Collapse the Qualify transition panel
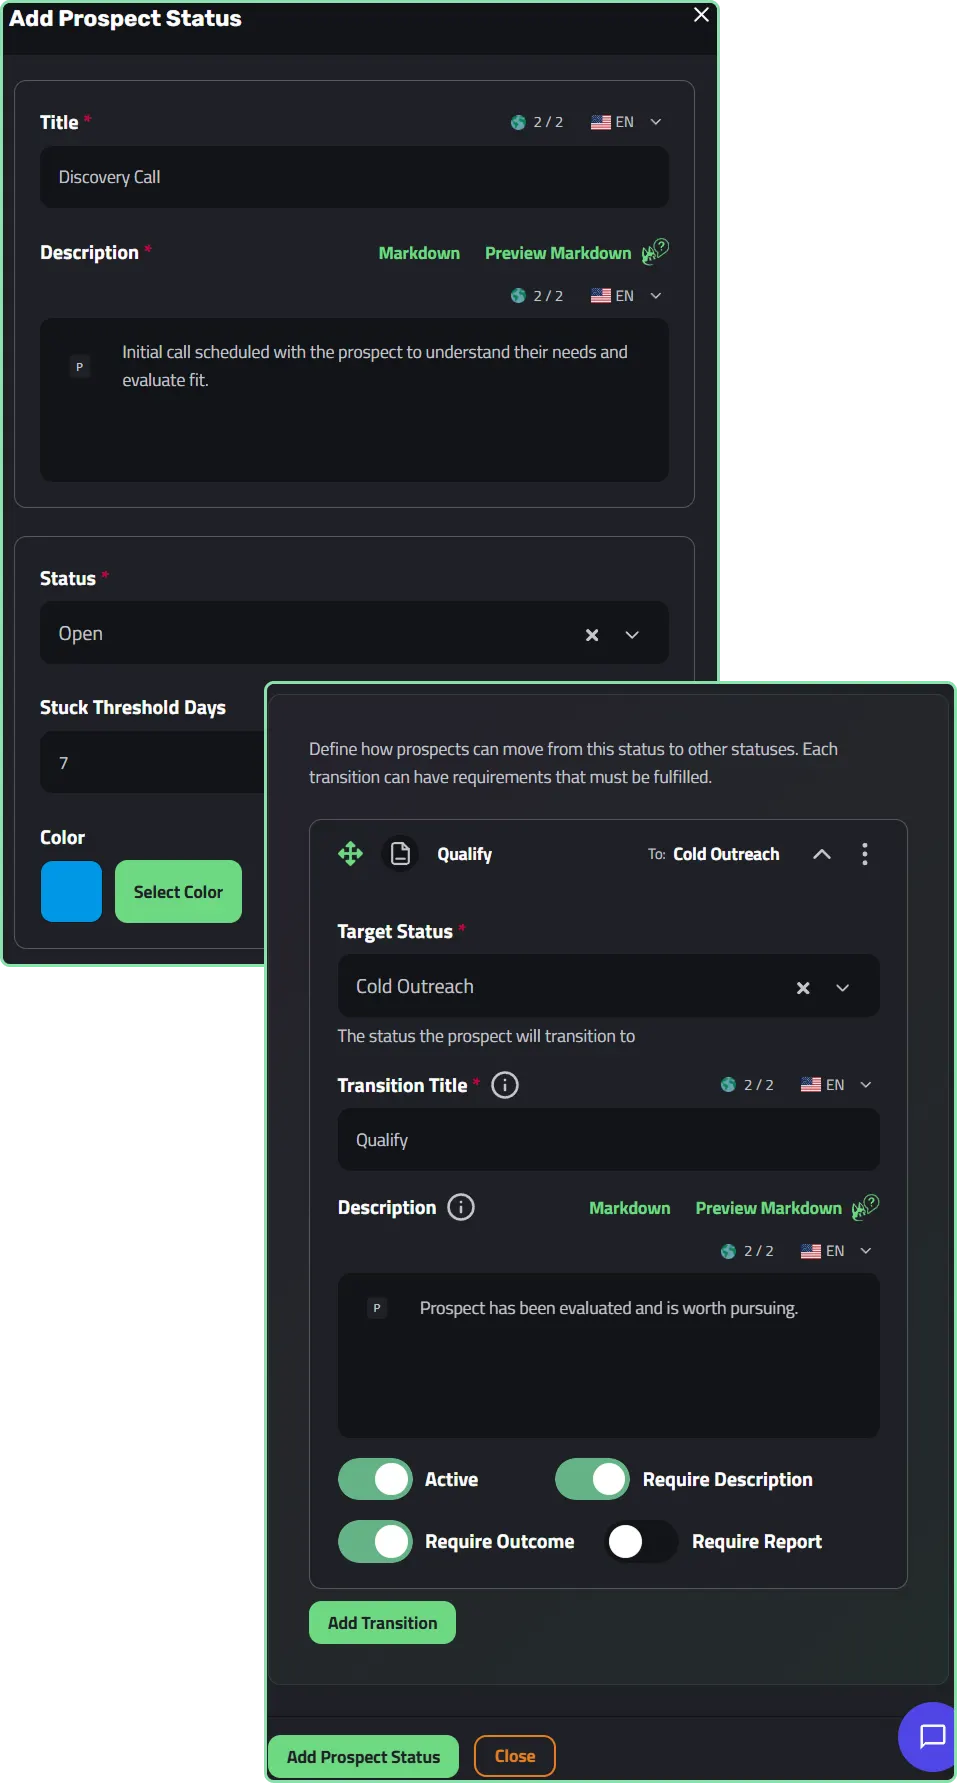Viewport: 957px width, 1783px height. coord(822,854)
